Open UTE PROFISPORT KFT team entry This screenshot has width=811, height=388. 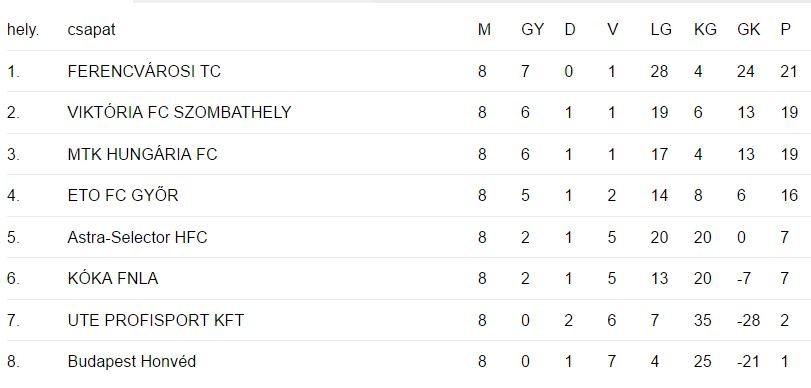point(155,321)
